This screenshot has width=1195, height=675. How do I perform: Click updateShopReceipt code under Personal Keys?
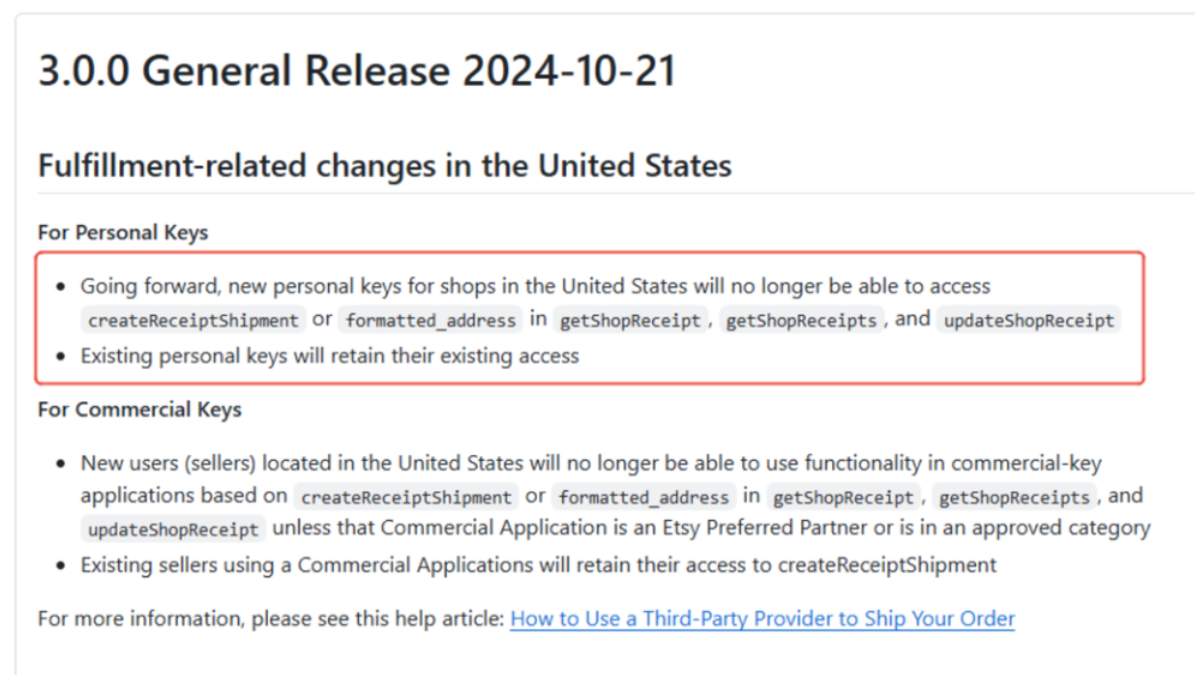point(1029,321)
